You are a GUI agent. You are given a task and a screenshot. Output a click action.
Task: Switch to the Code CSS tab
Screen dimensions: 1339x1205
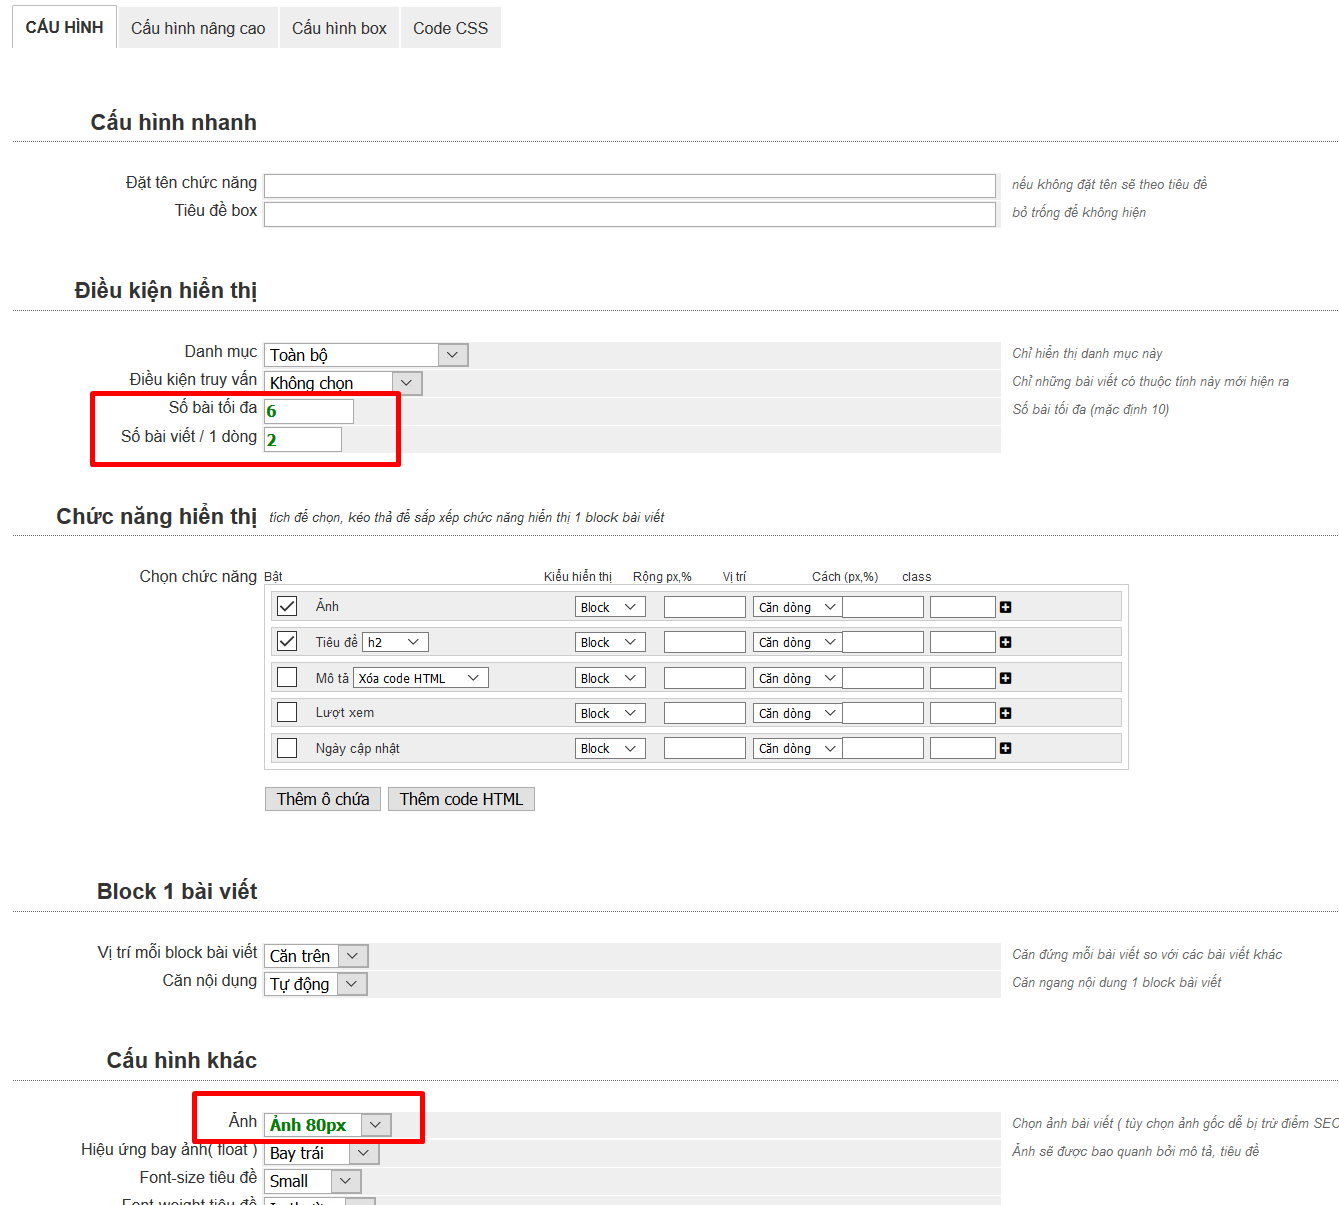450,28
